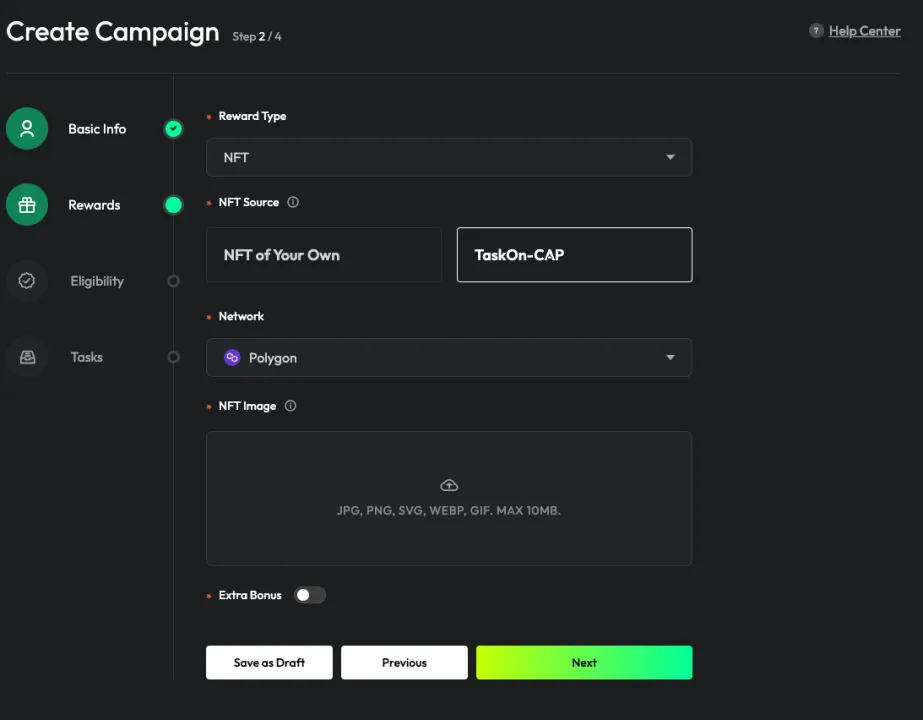Image resolution: width=923 pixels, height=720 pixels.
Task: Click the Create Campaign heading
Action: [x=112, y=32]
